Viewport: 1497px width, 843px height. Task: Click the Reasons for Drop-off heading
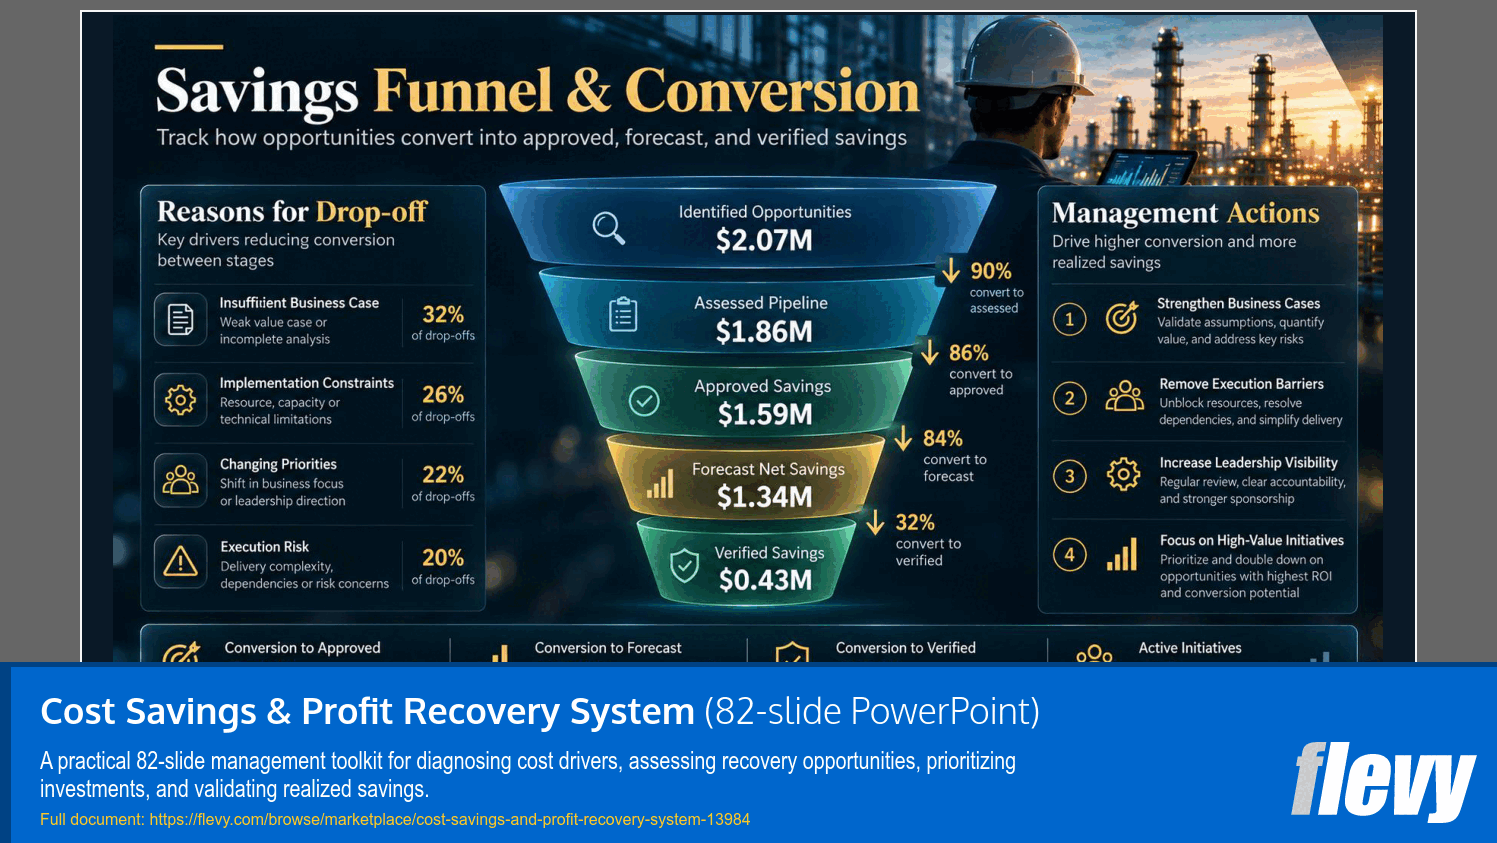[x=292, y=211]
